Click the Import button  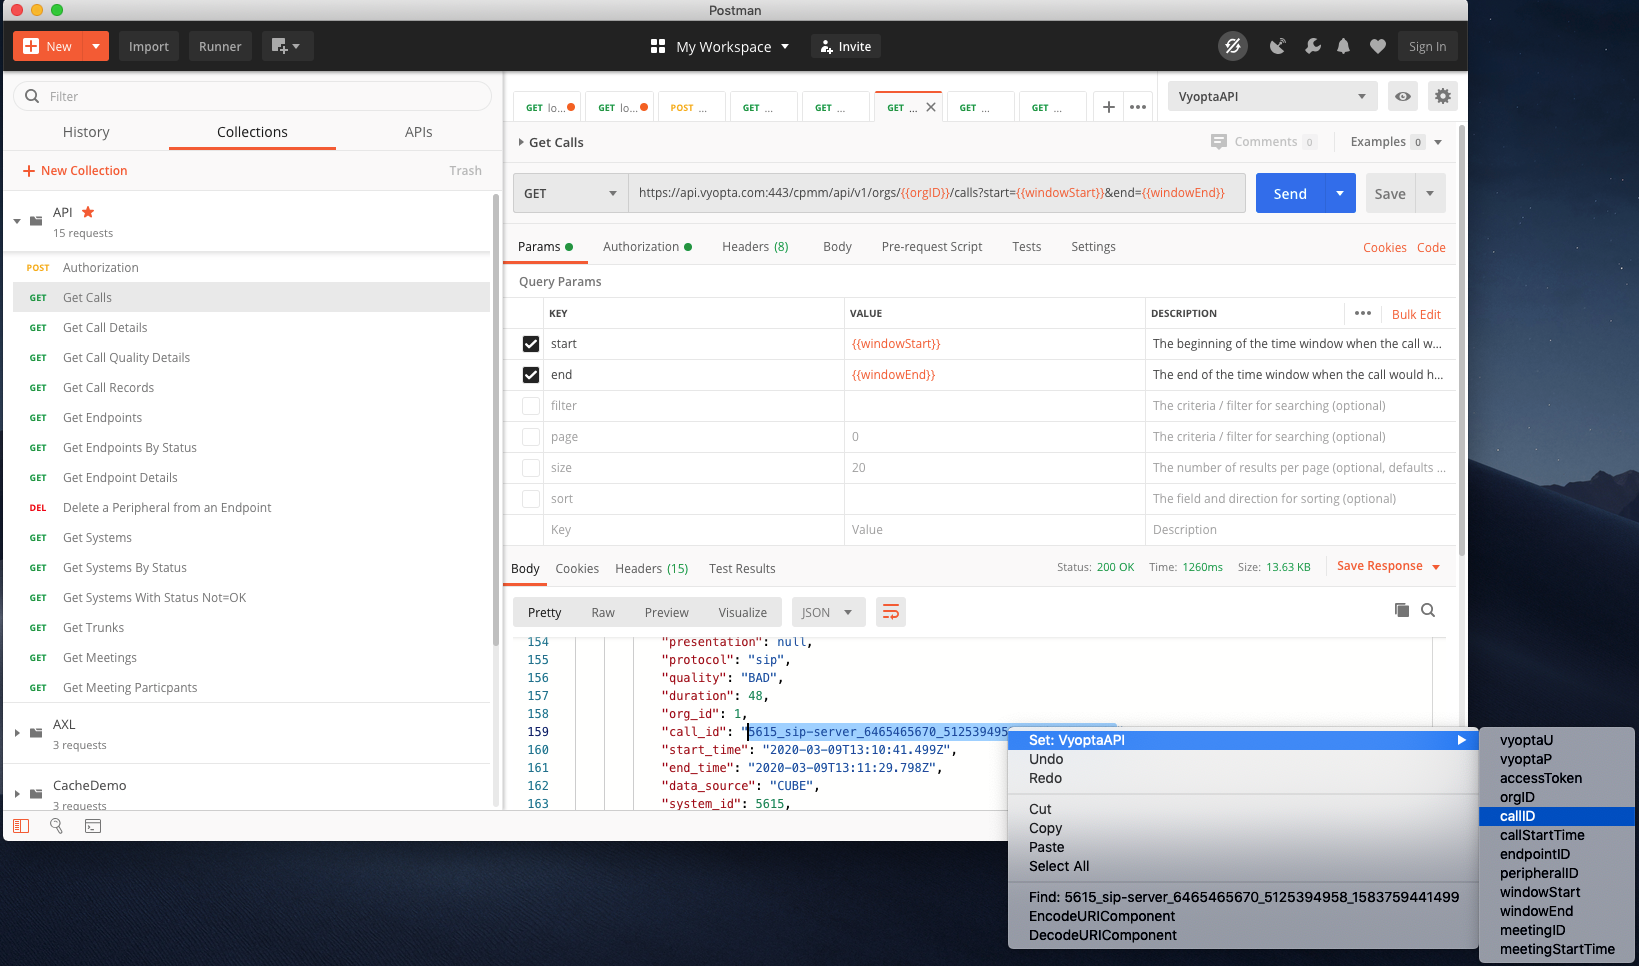pos(149,46)
